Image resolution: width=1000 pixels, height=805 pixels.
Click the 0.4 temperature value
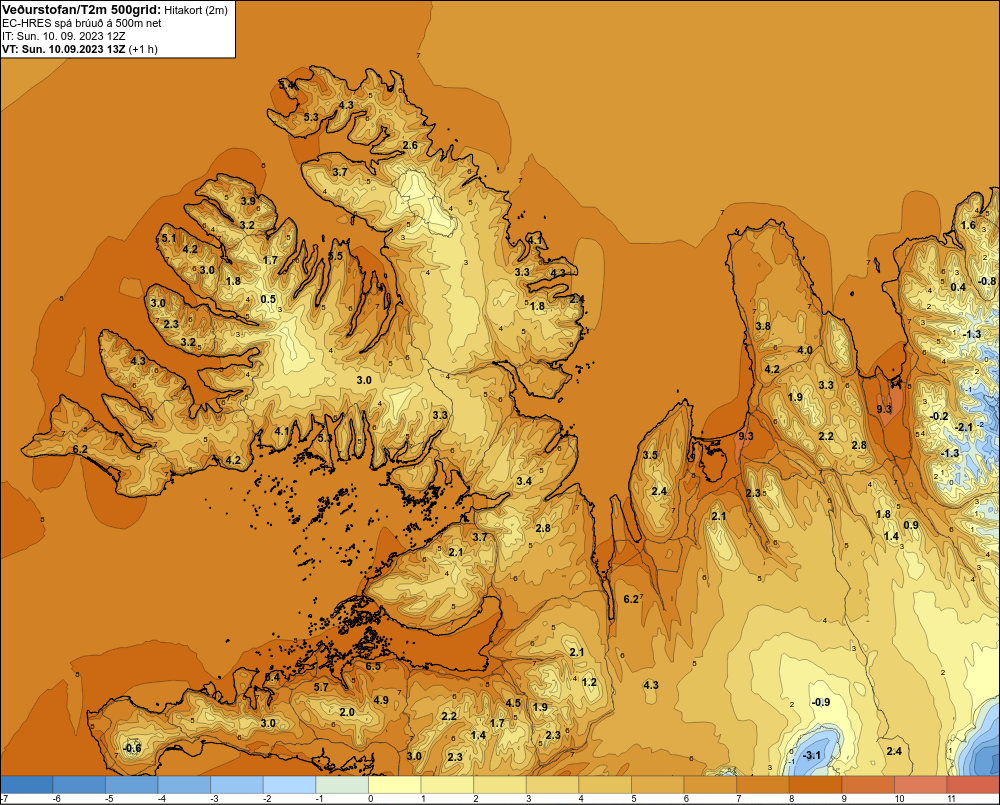pyautogui.click(x=958, y=287)
